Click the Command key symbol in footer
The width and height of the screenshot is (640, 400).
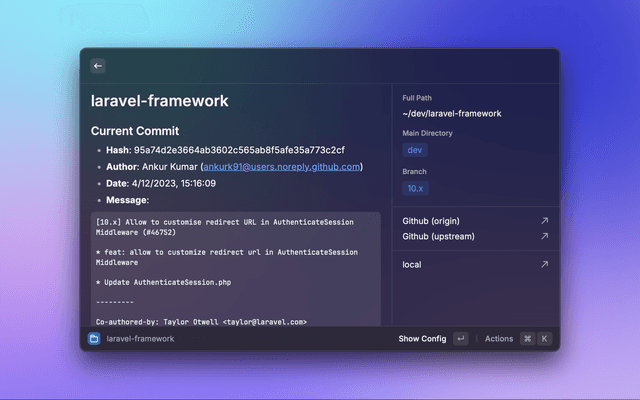click(527, 339)
